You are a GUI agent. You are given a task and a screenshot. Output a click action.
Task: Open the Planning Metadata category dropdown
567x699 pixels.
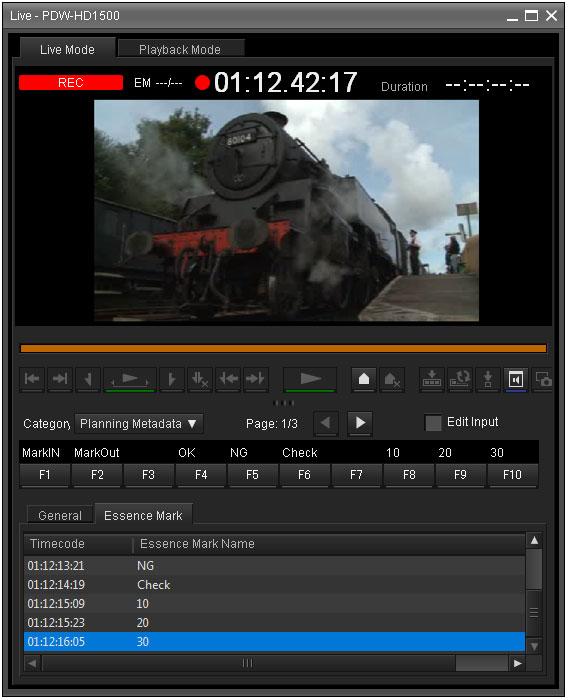139,424
